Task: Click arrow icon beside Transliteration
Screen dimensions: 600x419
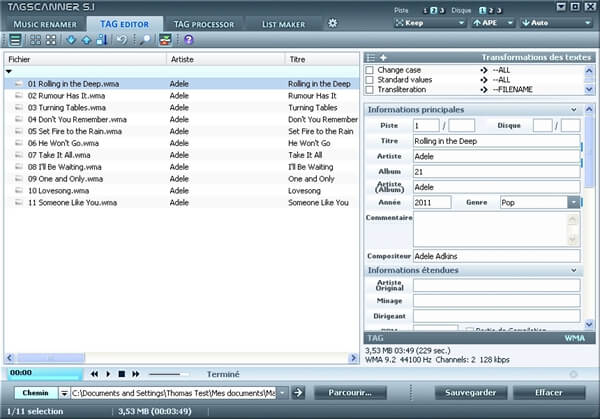Action: (484, 90)
